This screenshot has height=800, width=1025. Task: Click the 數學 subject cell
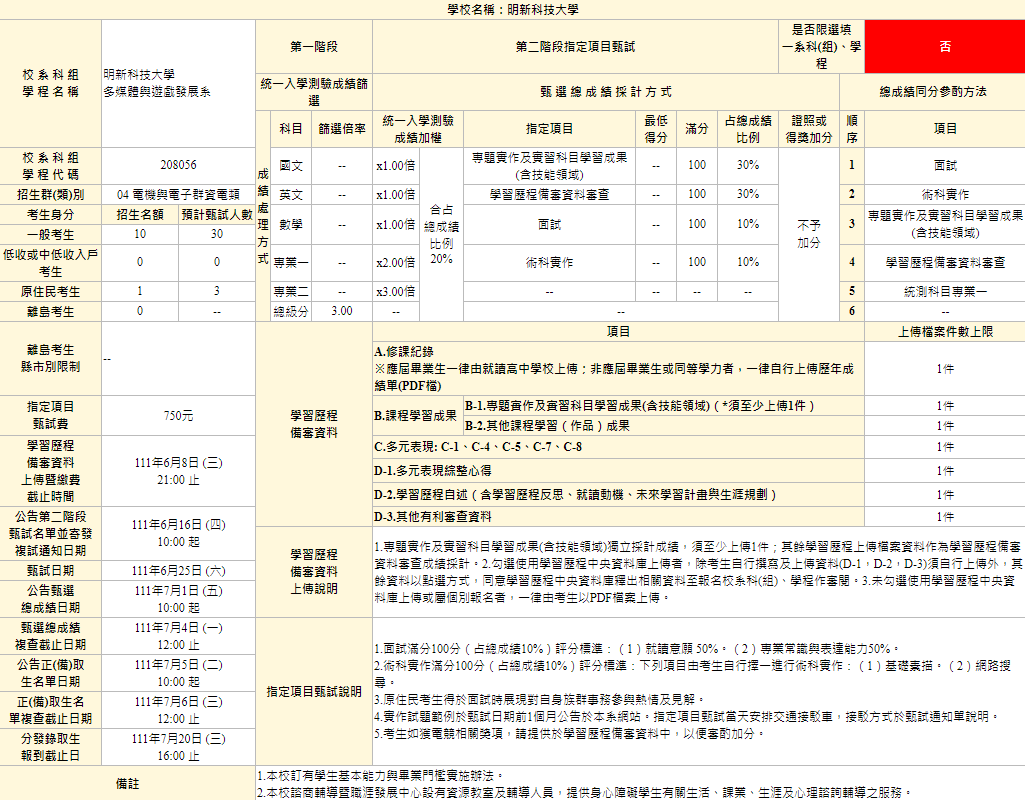[x=291, y=225]
